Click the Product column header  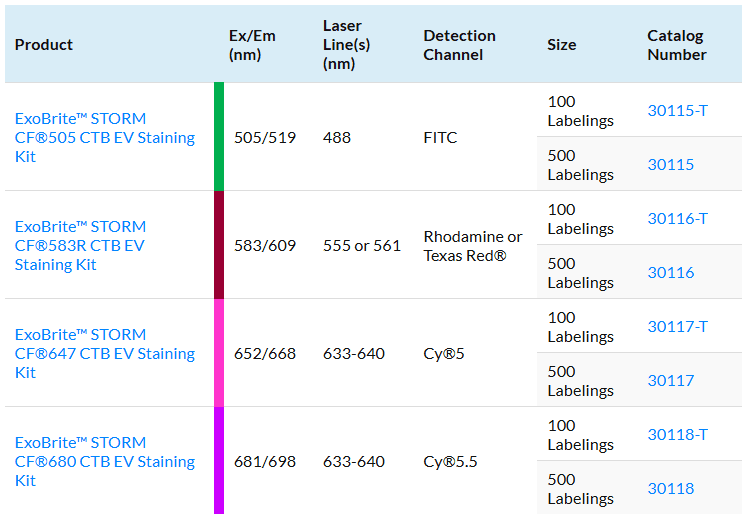(x=44, y=45)
